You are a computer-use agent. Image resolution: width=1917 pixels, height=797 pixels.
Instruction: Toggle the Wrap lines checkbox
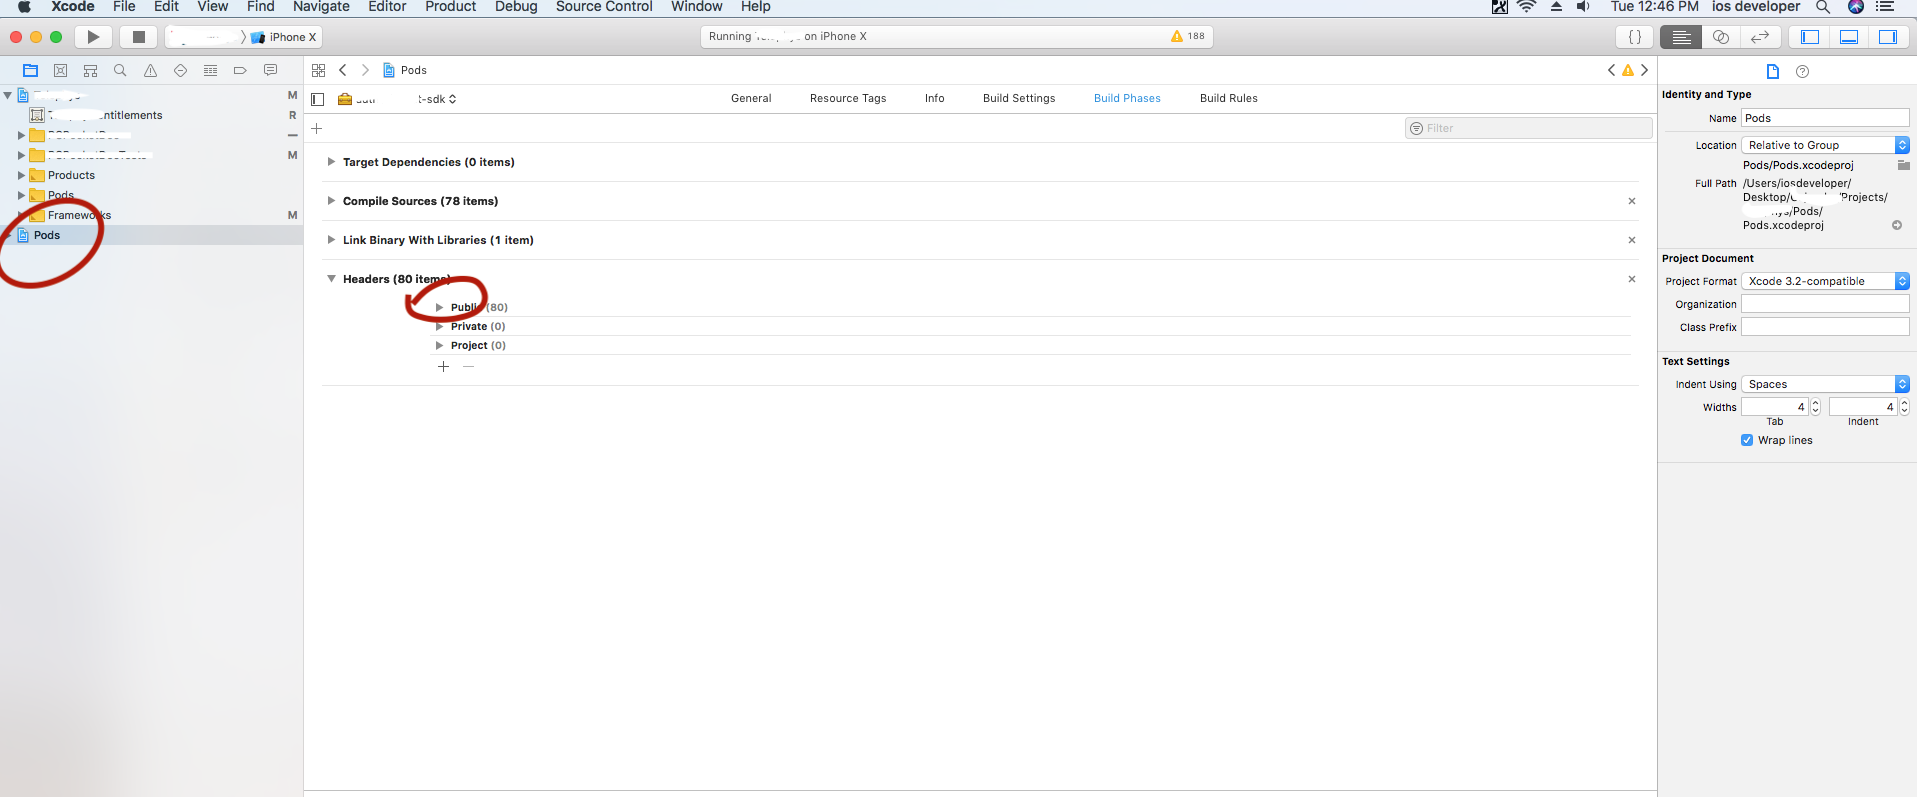(1747, 440)
